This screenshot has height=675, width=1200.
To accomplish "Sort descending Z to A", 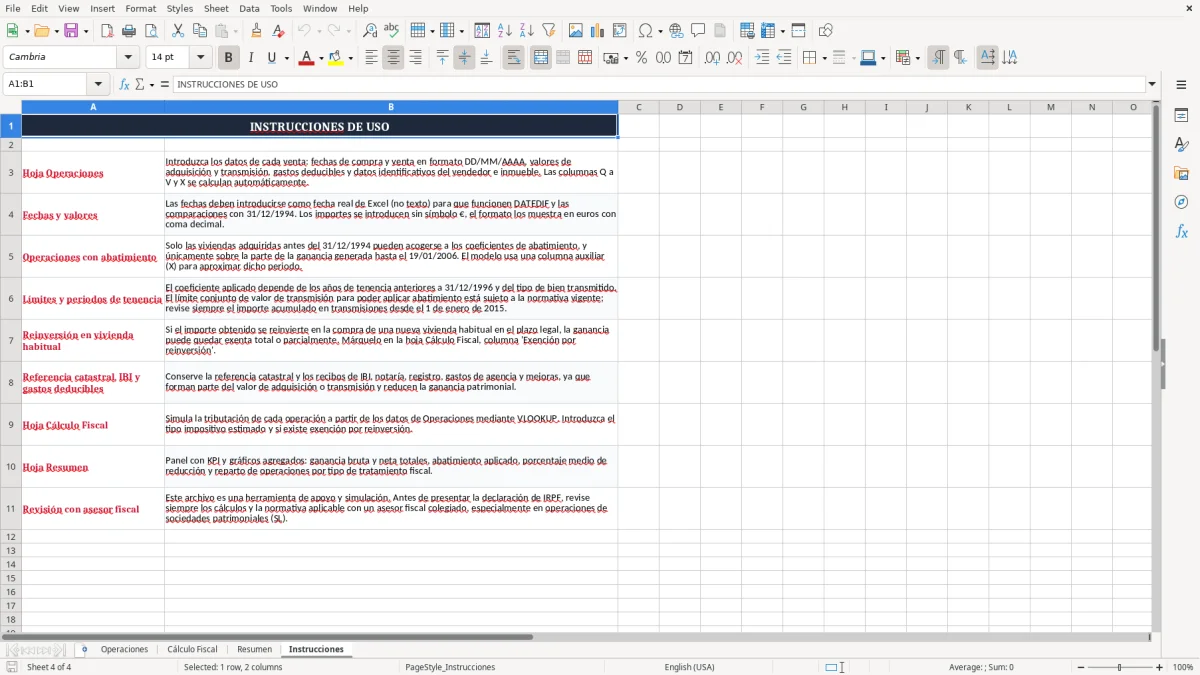I will [527, 31].
